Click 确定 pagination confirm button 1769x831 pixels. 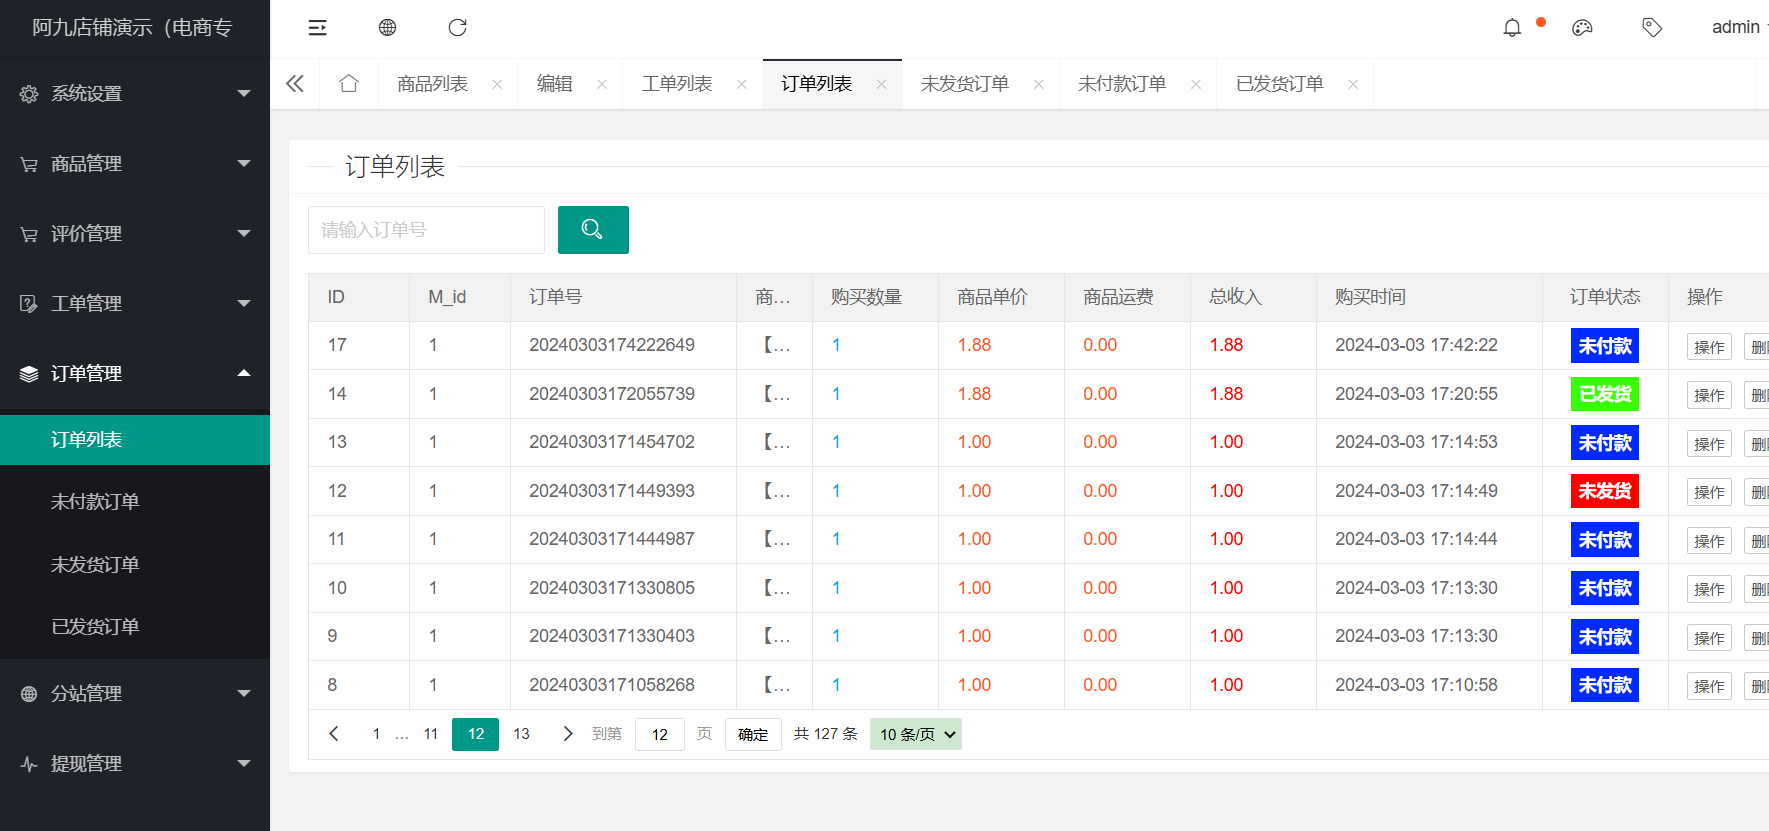pyautogui.click(x=752, y=735)
